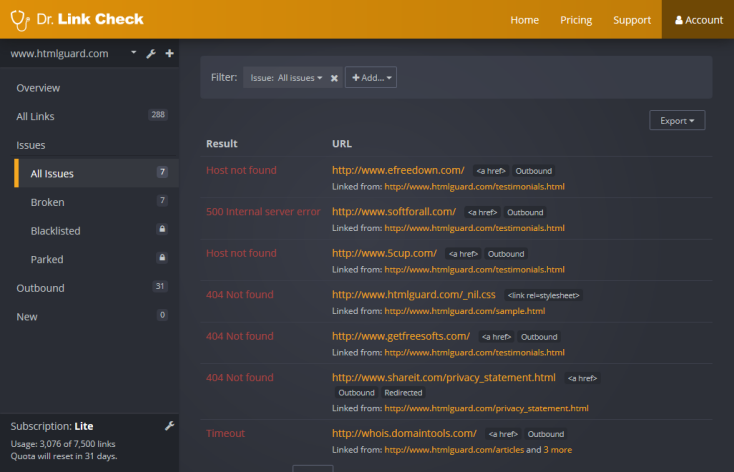
Task: Open link http://www.getfreesofts.com/
Action: coord(401,336)
